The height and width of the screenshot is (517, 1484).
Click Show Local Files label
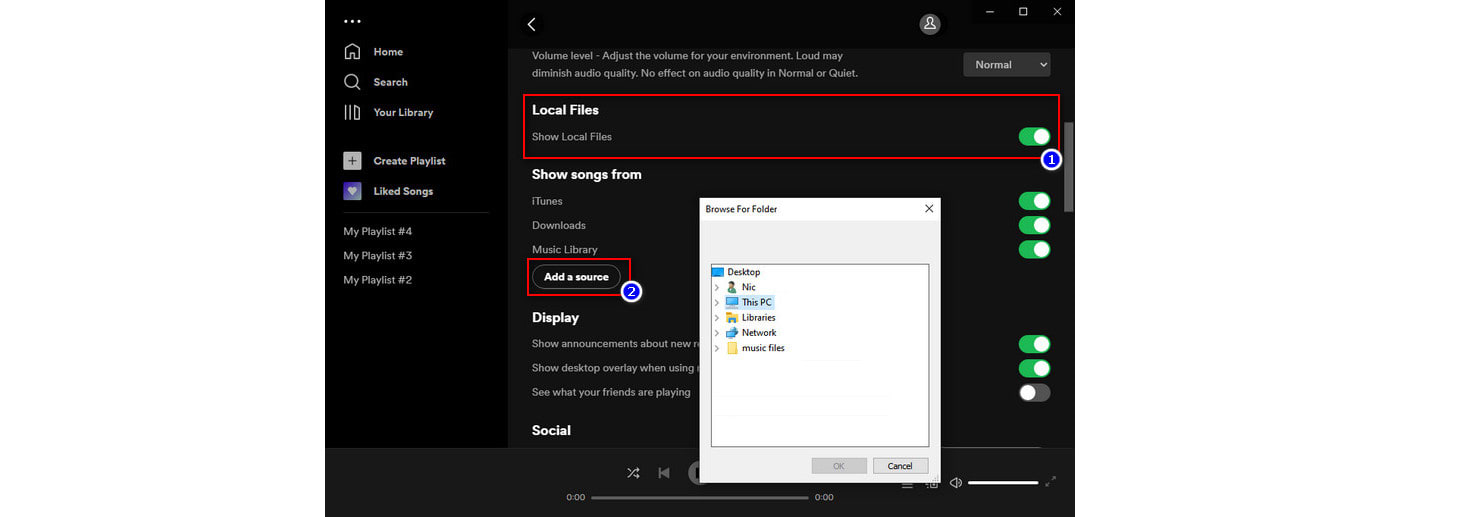[x=572, y=137]
